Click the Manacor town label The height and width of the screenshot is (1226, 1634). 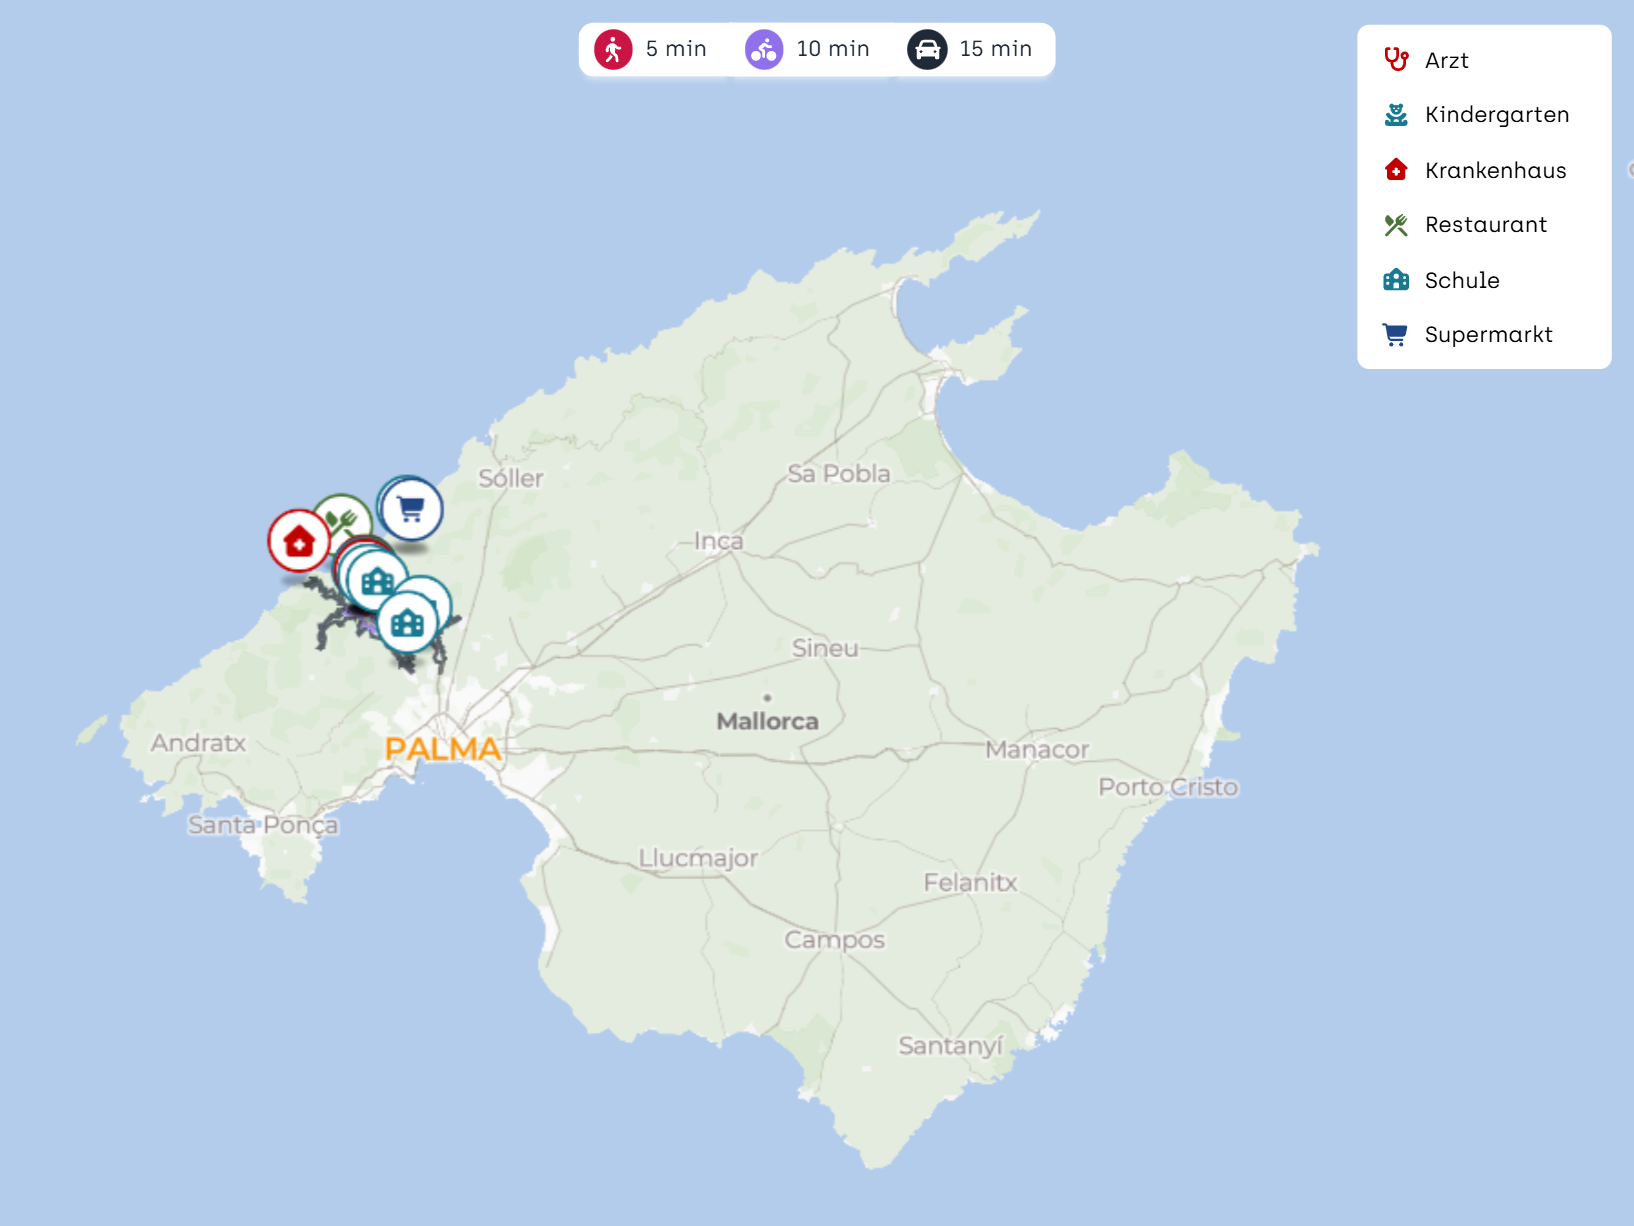[x=1037, y=749]
